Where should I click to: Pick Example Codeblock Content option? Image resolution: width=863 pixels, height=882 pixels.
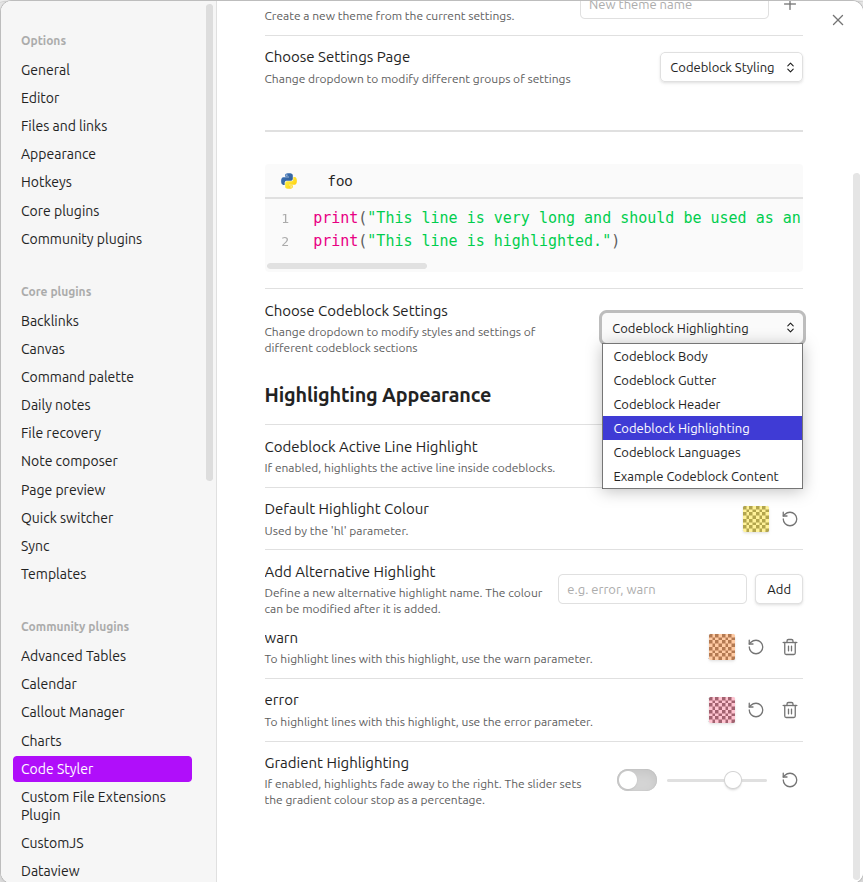(x=696, y=476)
